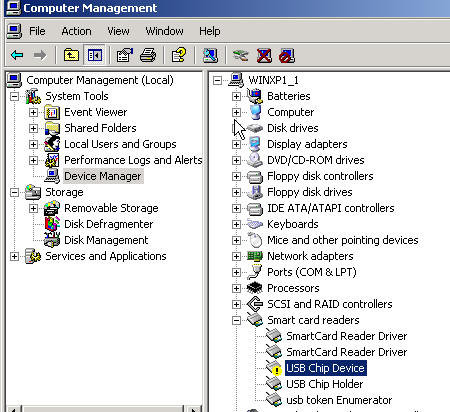Click the Help question-mark toolbar icon
Viewport: 450px width, 412px height.
pos(178,55)
